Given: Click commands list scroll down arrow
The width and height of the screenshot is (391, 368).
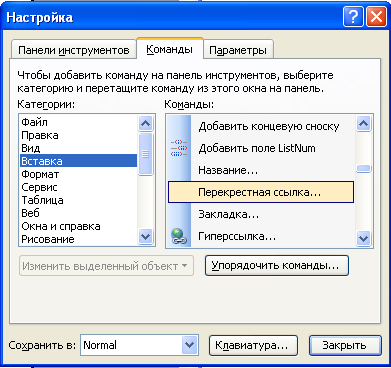Looking at the screenshot, I should coord(363,239).
